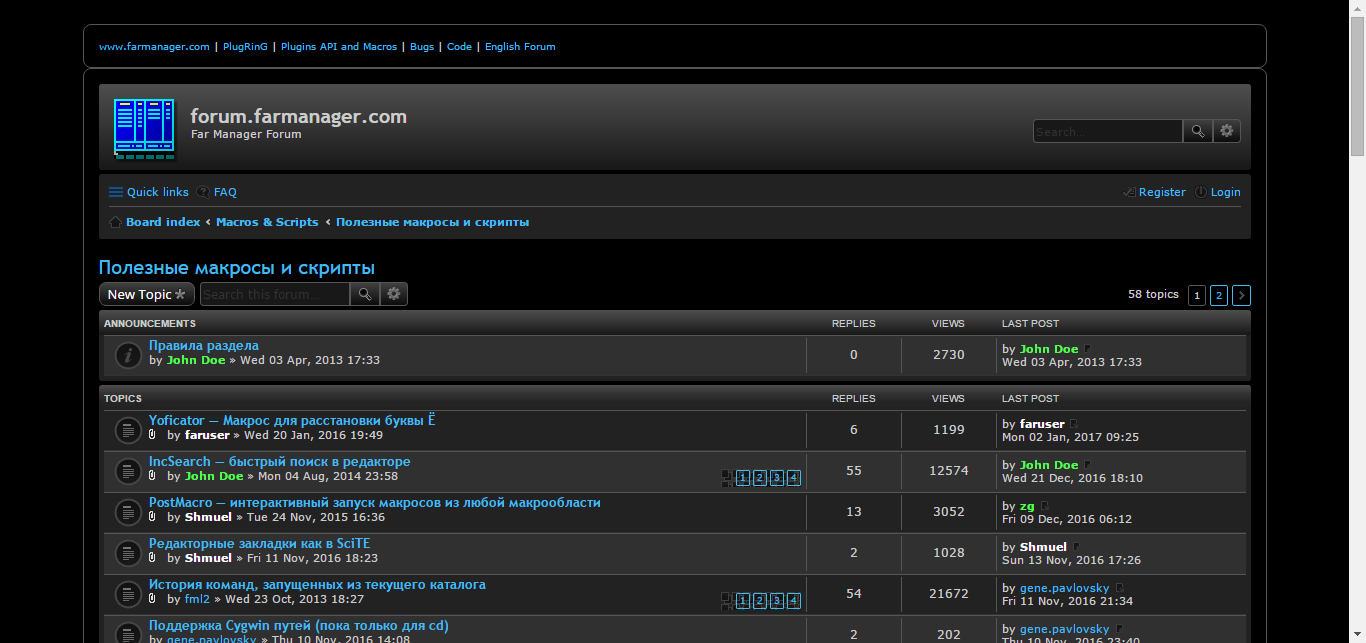1366x643 pixels.
Task: Go to next topics page via arrow
Action: point(1241,295)
